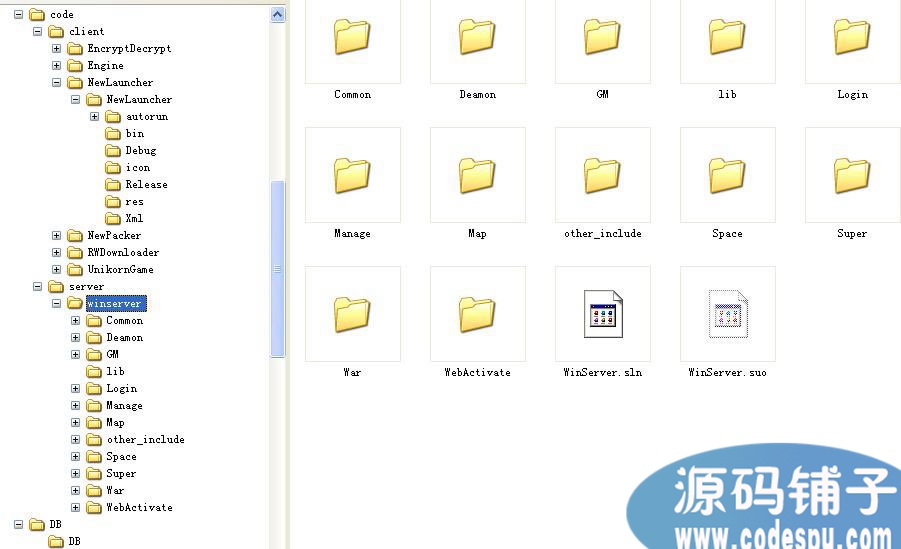Viewport: 901px width, 549px height.
Task: Select the inner NewLauncher tree item
Action: 139,99
